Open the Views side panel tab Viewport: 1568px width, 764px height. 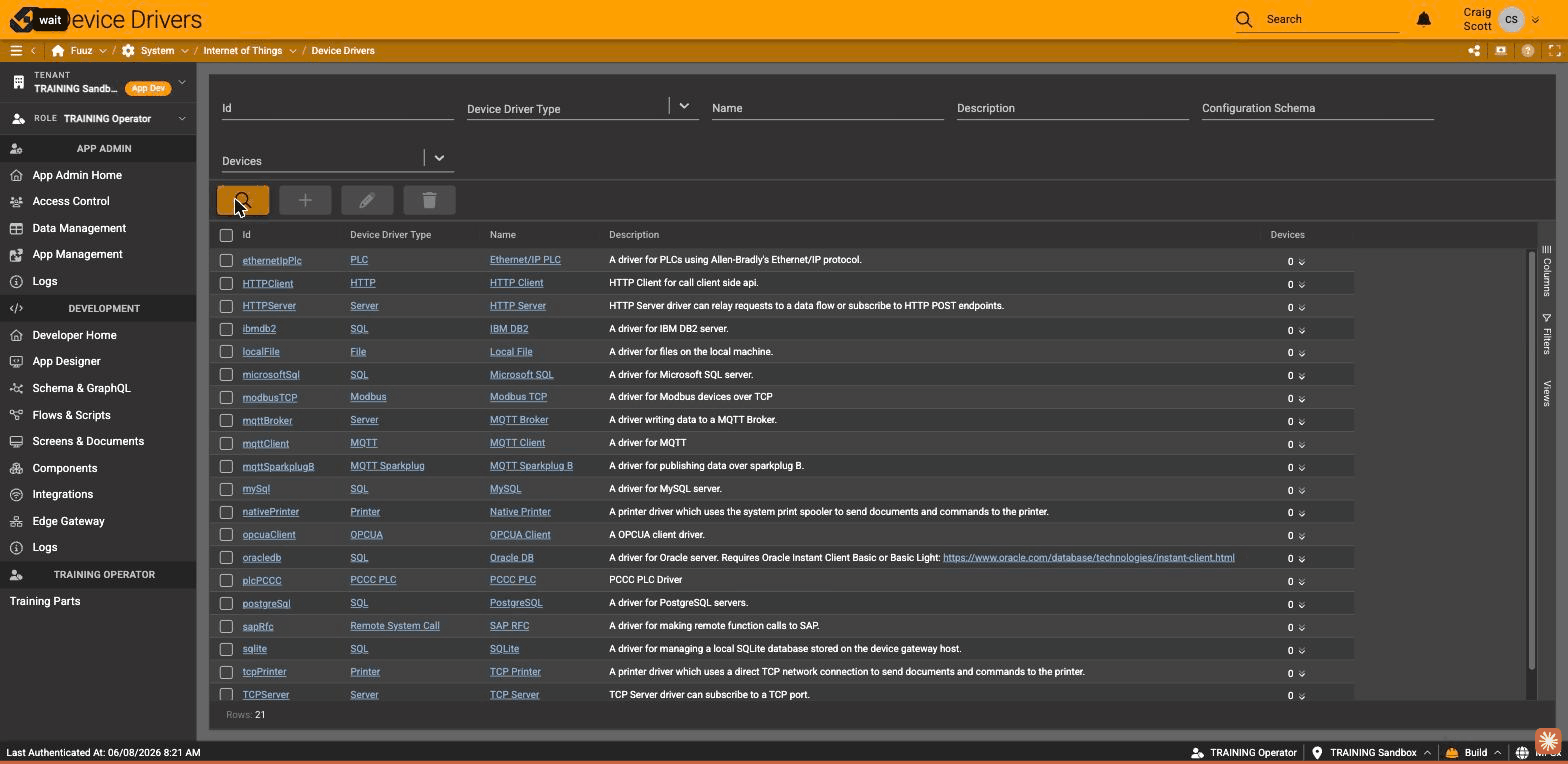pyautogui.click(x=1546, y=393)
